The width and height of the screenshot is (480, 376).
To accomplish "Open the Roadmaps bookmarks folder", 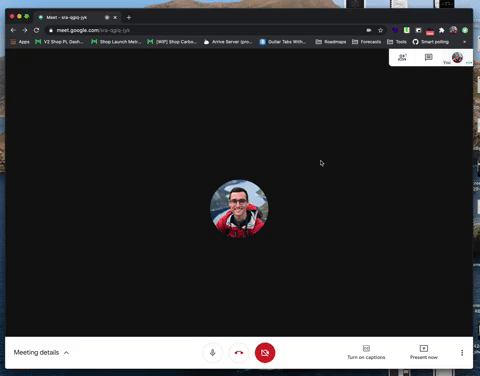I will [x=331, y=42].
